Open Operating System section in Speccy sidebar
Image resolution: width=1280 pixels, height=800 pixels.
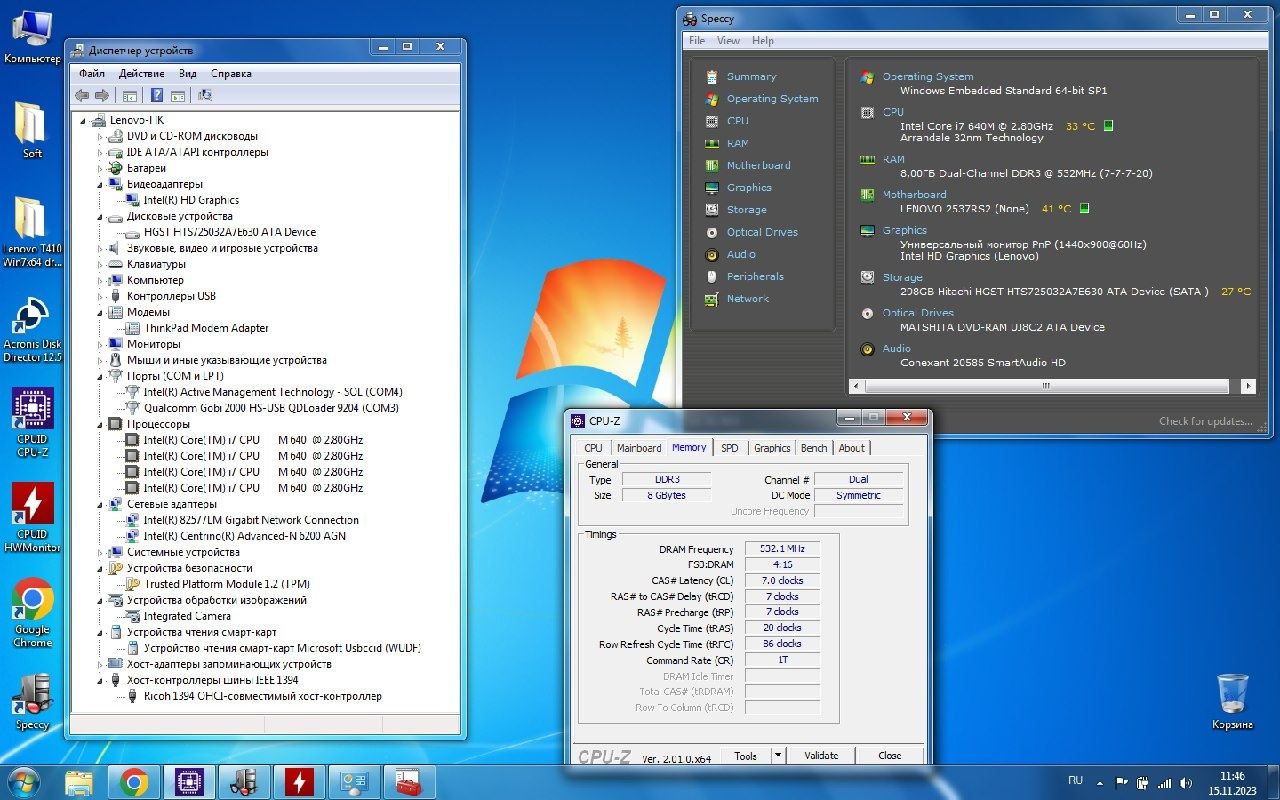(x=772, y=99)
